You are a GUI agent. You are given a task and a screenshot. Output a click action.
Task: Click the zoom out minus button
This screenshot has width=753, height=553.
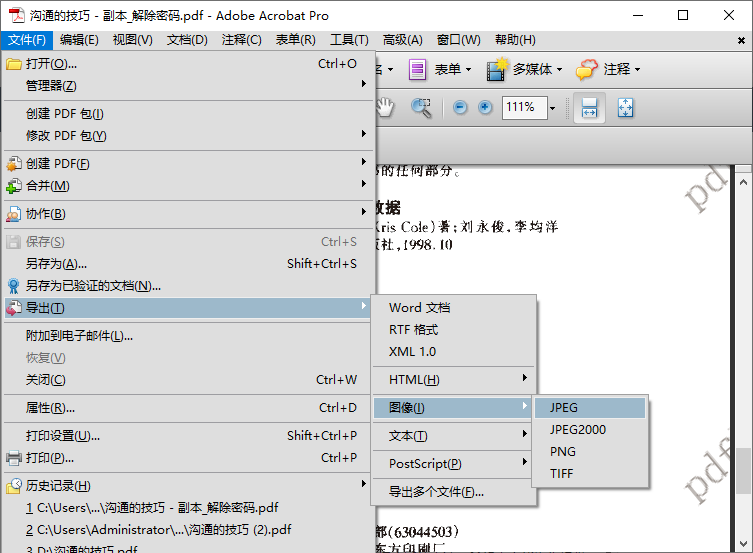pos(460,107)
